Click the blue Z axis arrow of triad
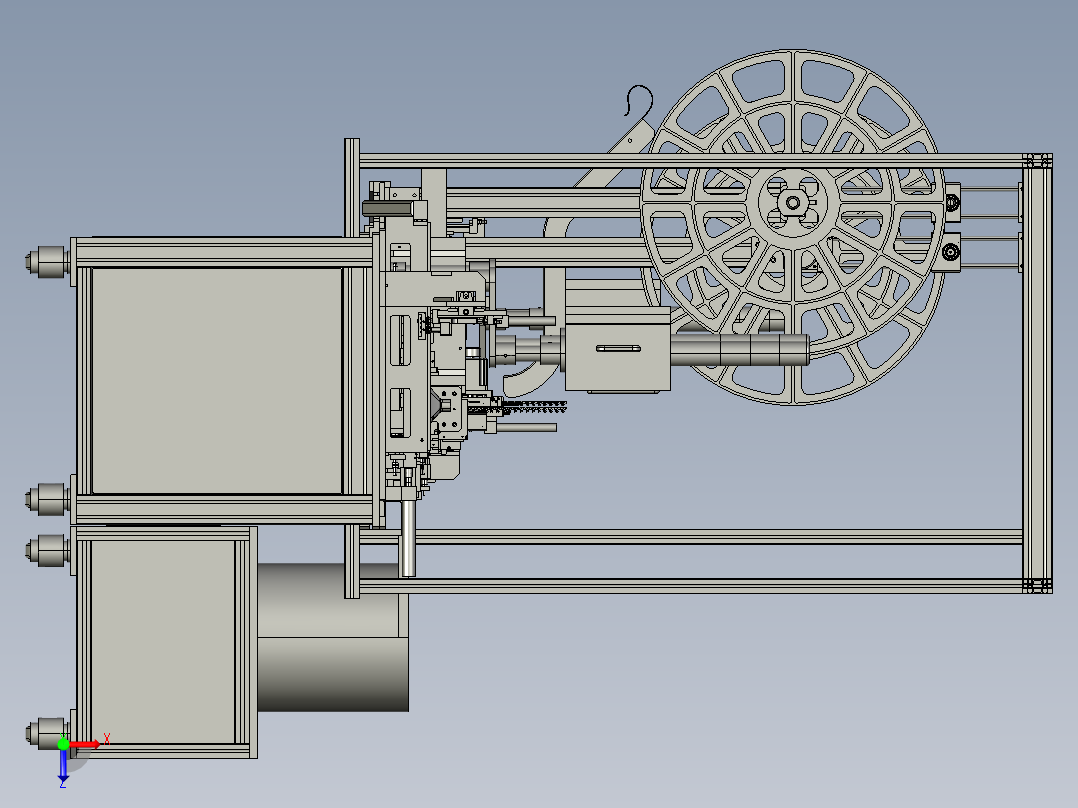 [63, 765]
